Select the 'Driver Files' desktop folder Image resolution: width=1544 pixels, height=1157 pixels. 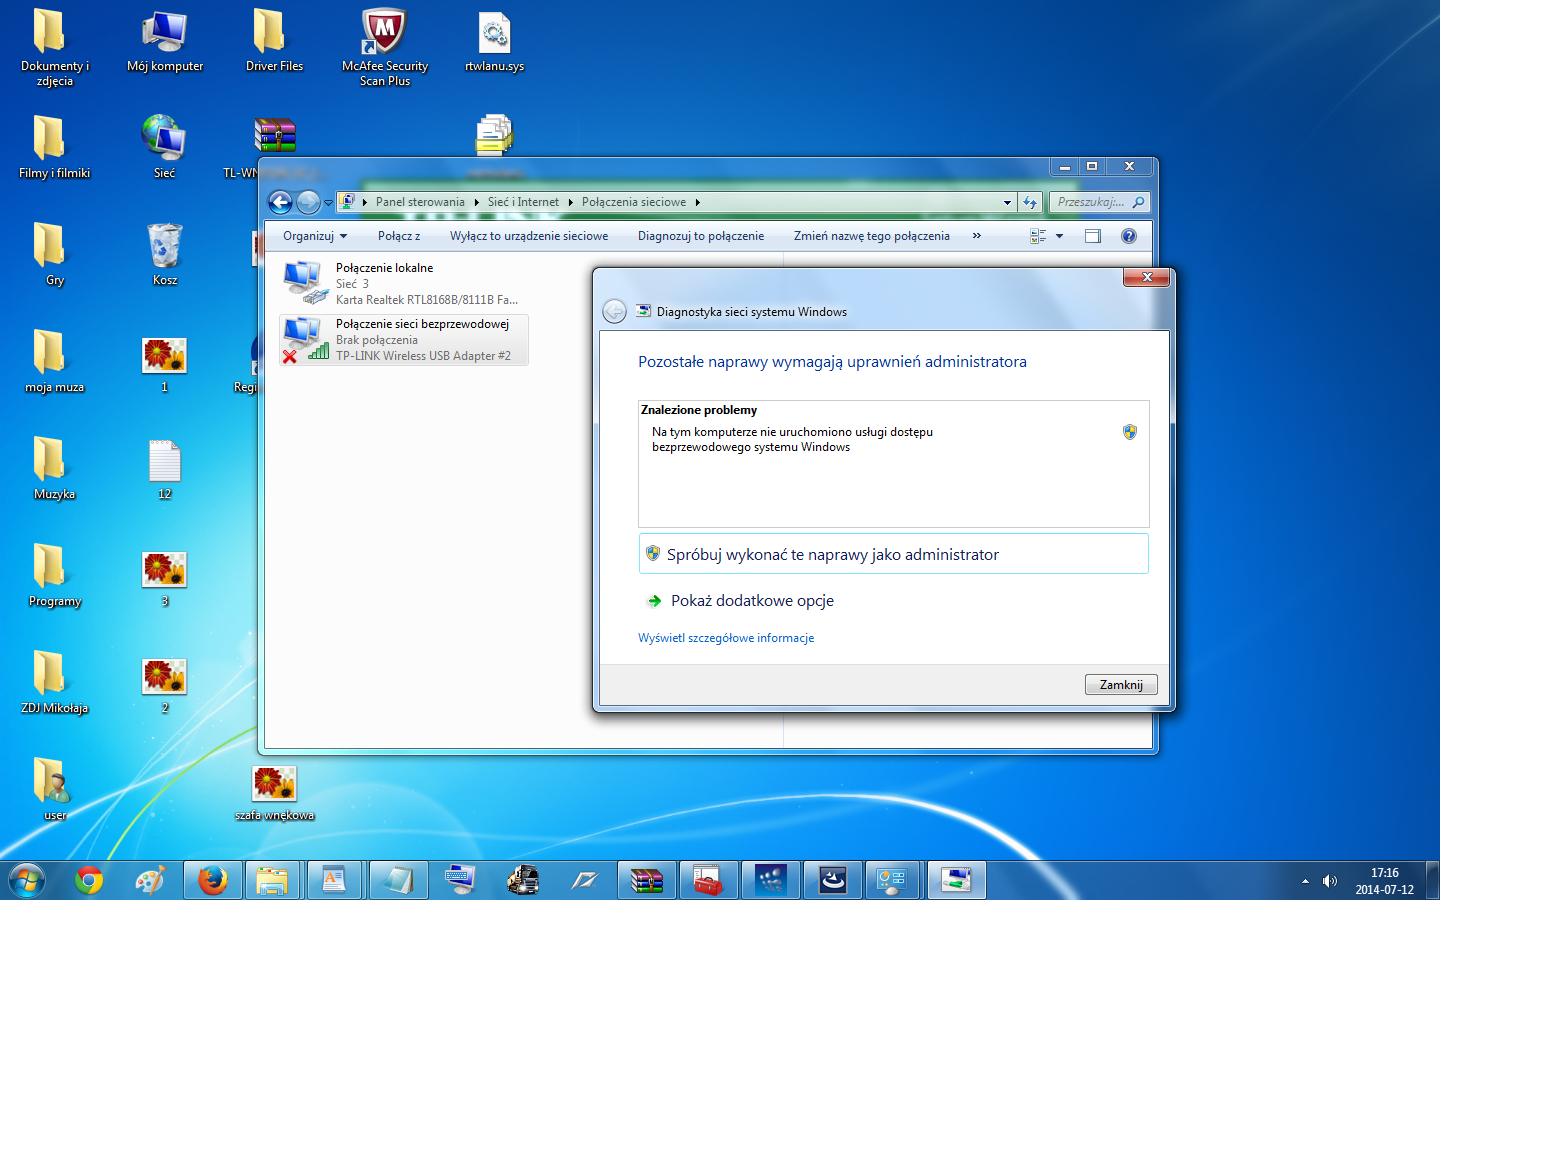coord(275,41)
